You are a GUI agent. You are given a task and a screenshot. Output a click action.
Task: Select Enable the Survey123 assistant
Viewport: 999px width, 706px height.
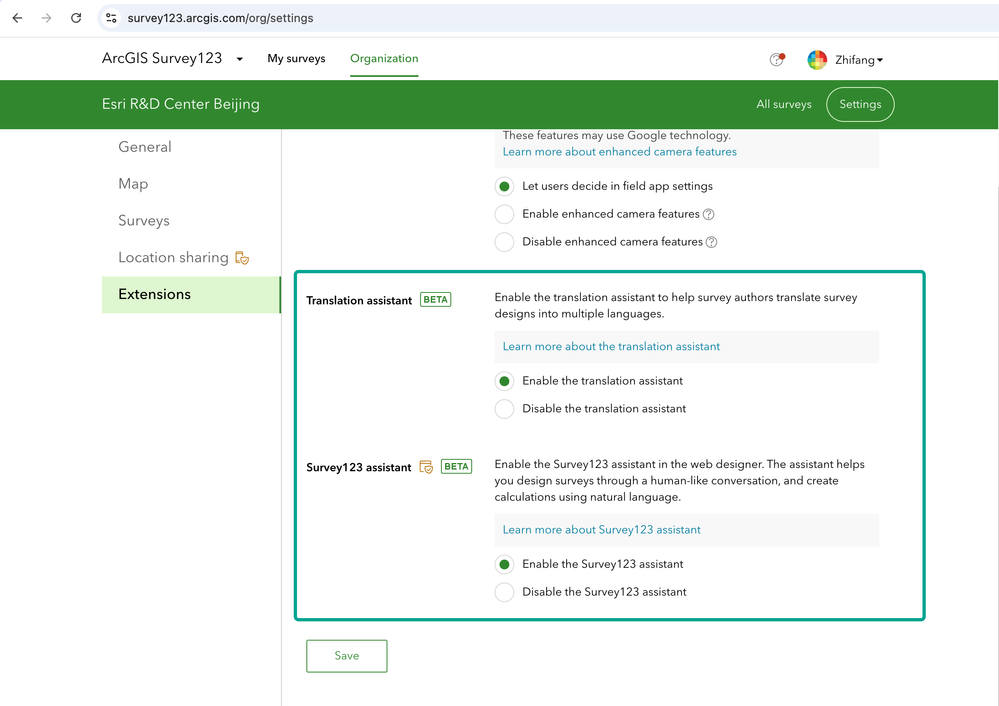pyautogui.click(x=504, y=565)
